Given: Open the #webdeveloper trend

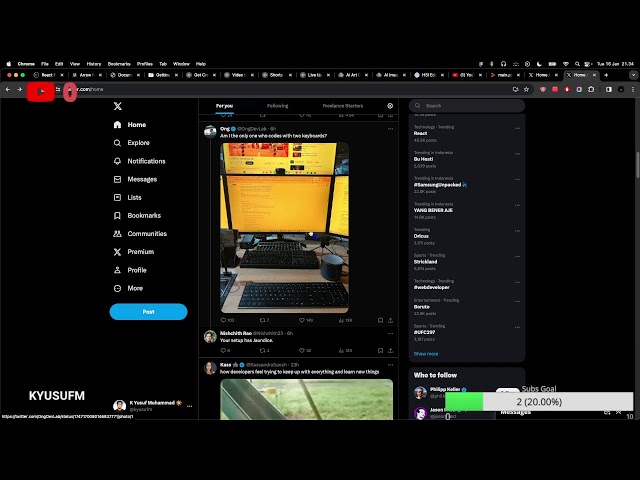Looking at the screenshot, I should [x=465, y=284].
